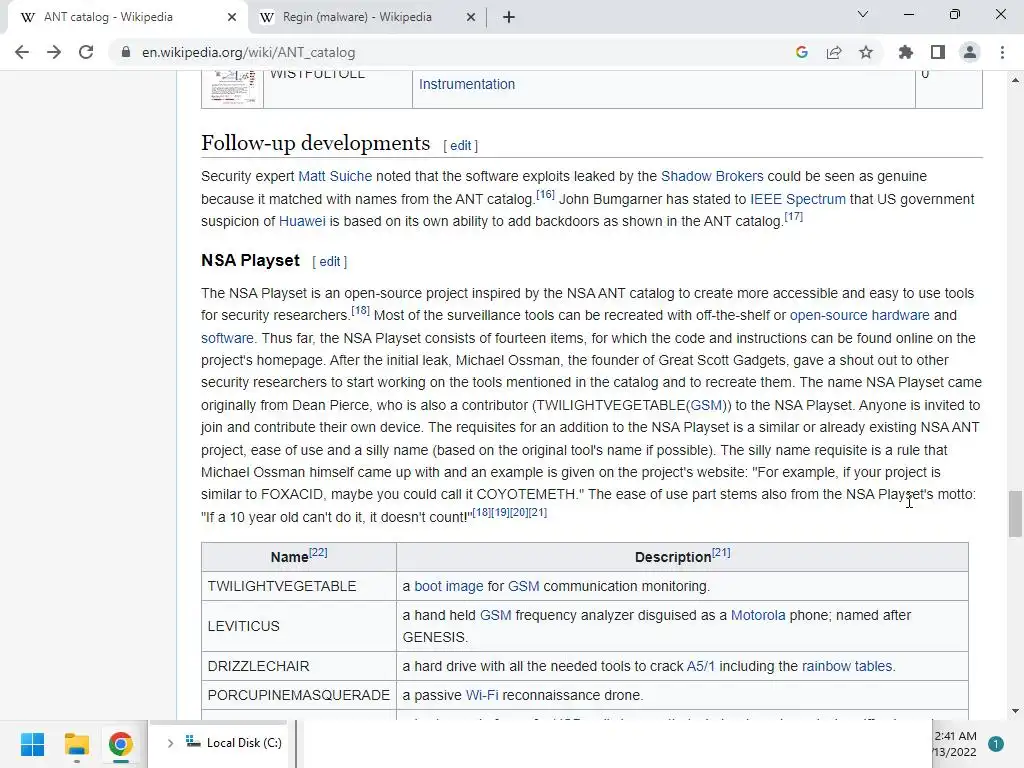Viewport: 1024px width, 768px height.
Task: Open citation 21 beside Description header
Action: [721, 552]
